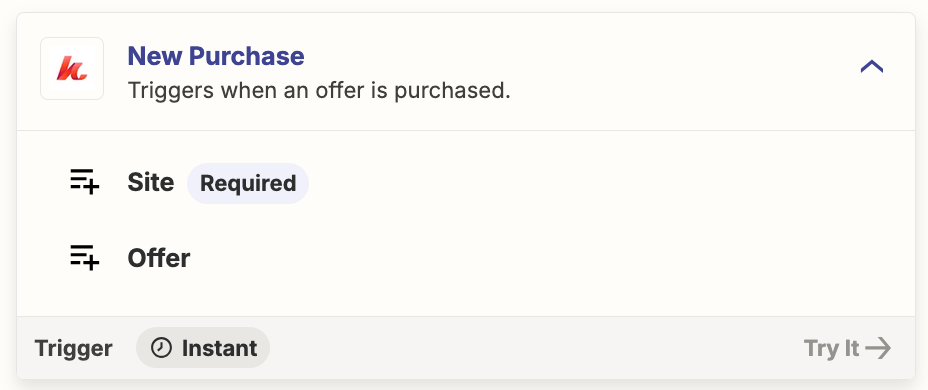Collapse the New Purchase trigger card
The height and width of the screenshot is (390, 928).
point(871,67)
